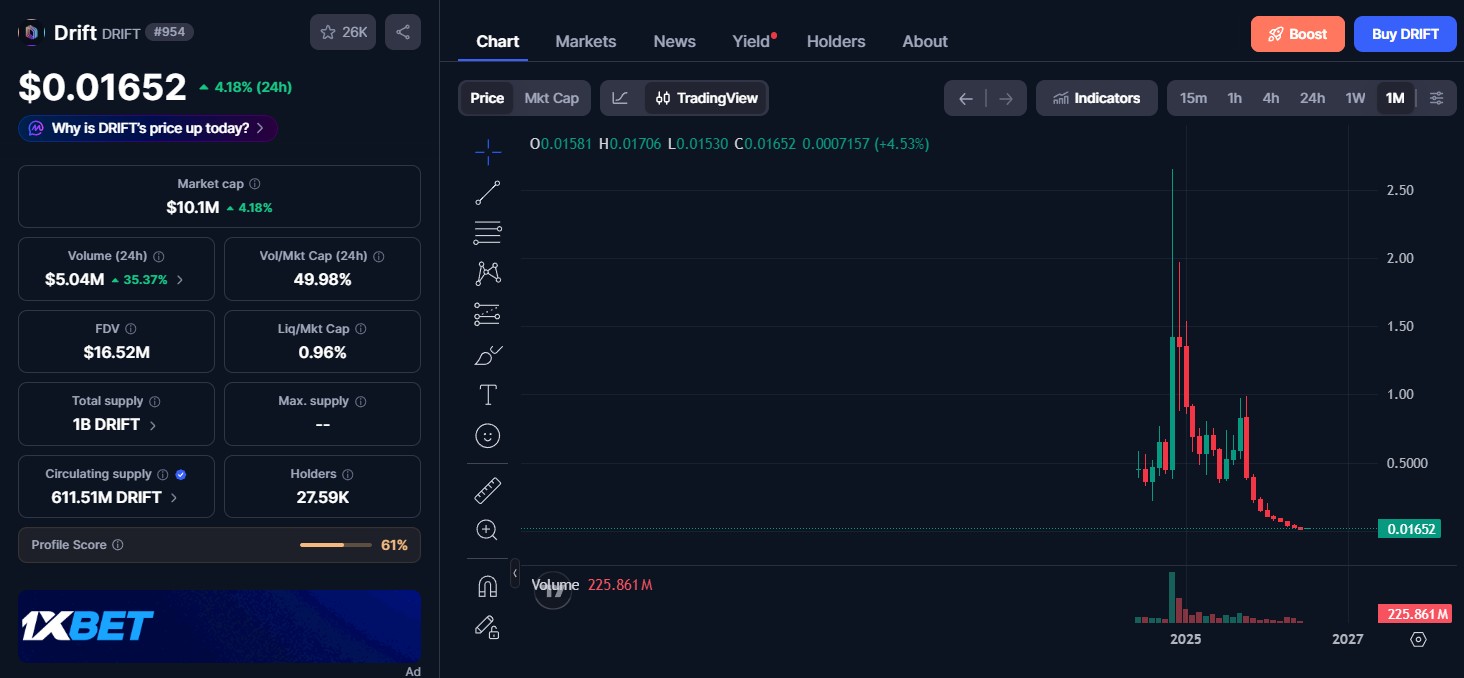Open the Indicators menu
The height and width of the screenshot is (678, 1464).
coord(1097,98)
